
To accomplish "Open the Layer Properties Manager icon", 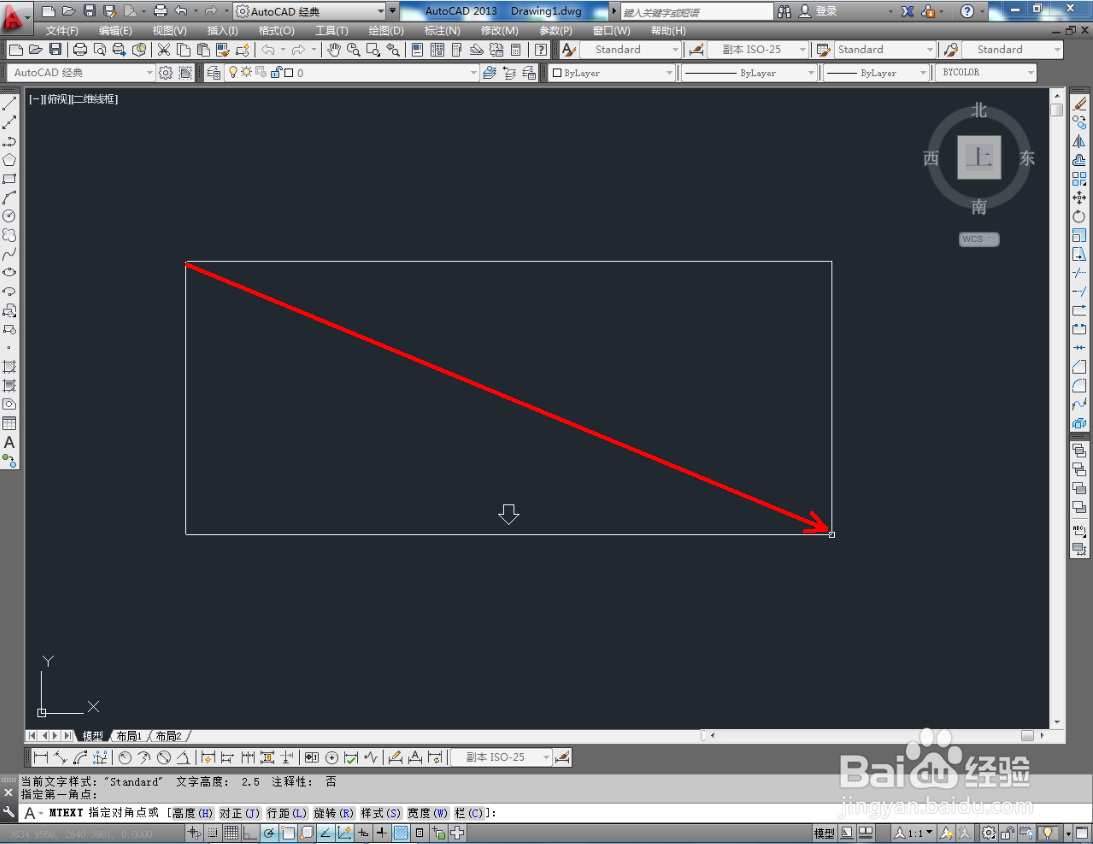I will click(213, 72).
